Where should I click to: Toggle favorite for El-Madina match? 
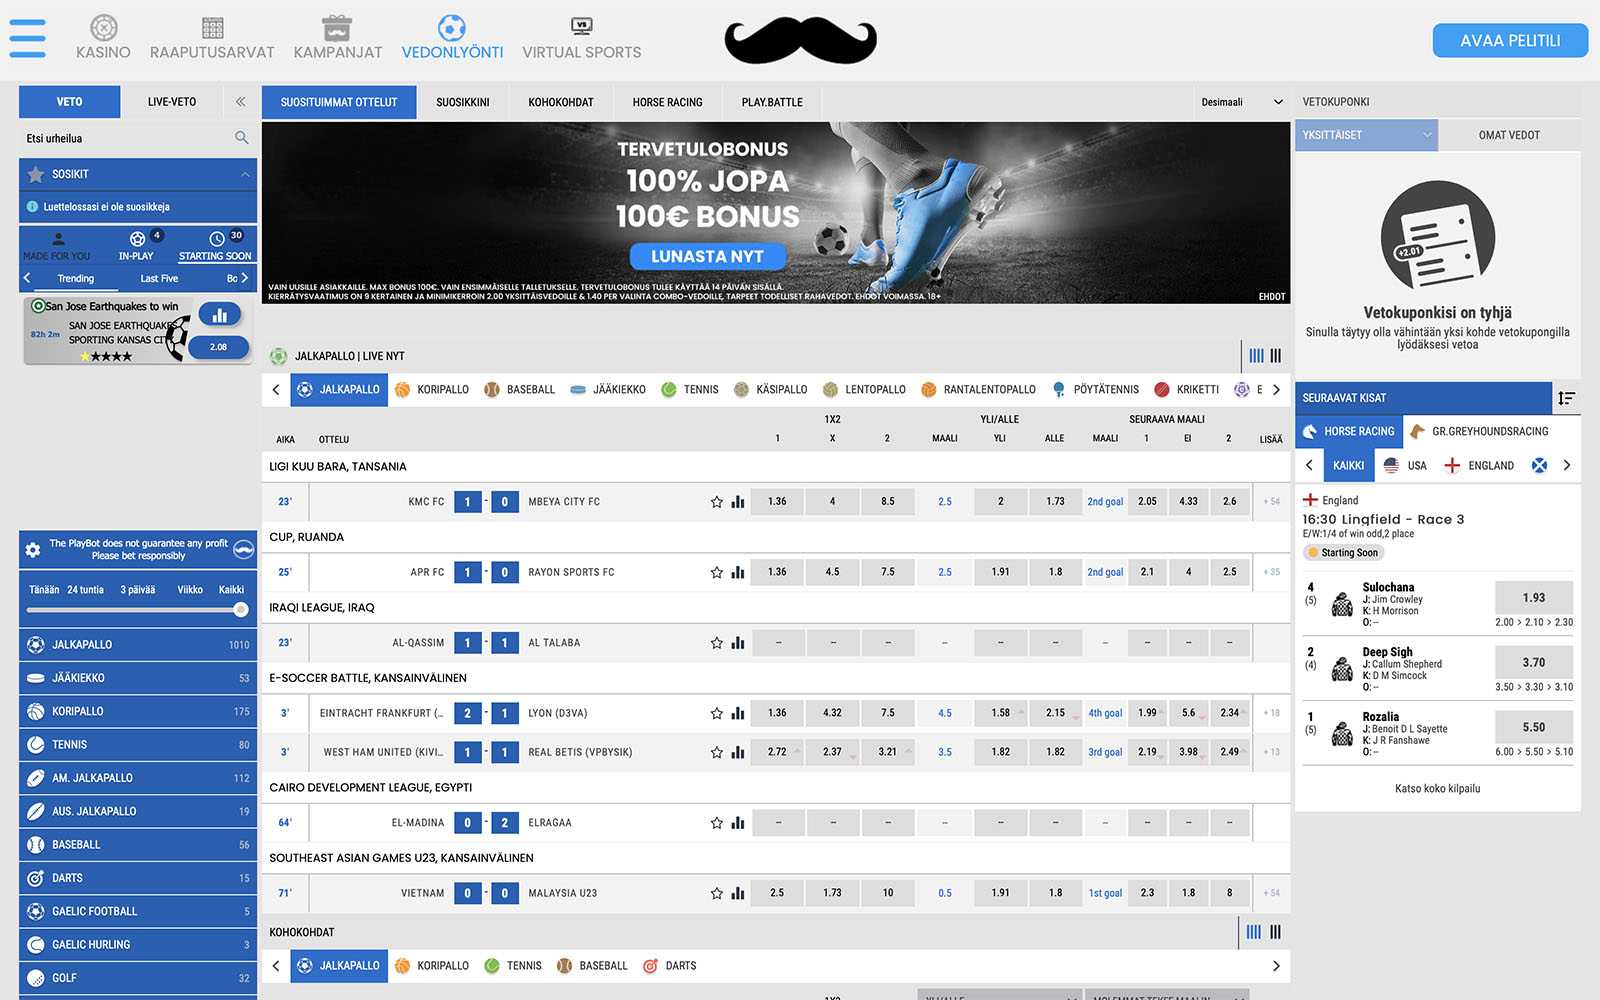pos(716,823)
